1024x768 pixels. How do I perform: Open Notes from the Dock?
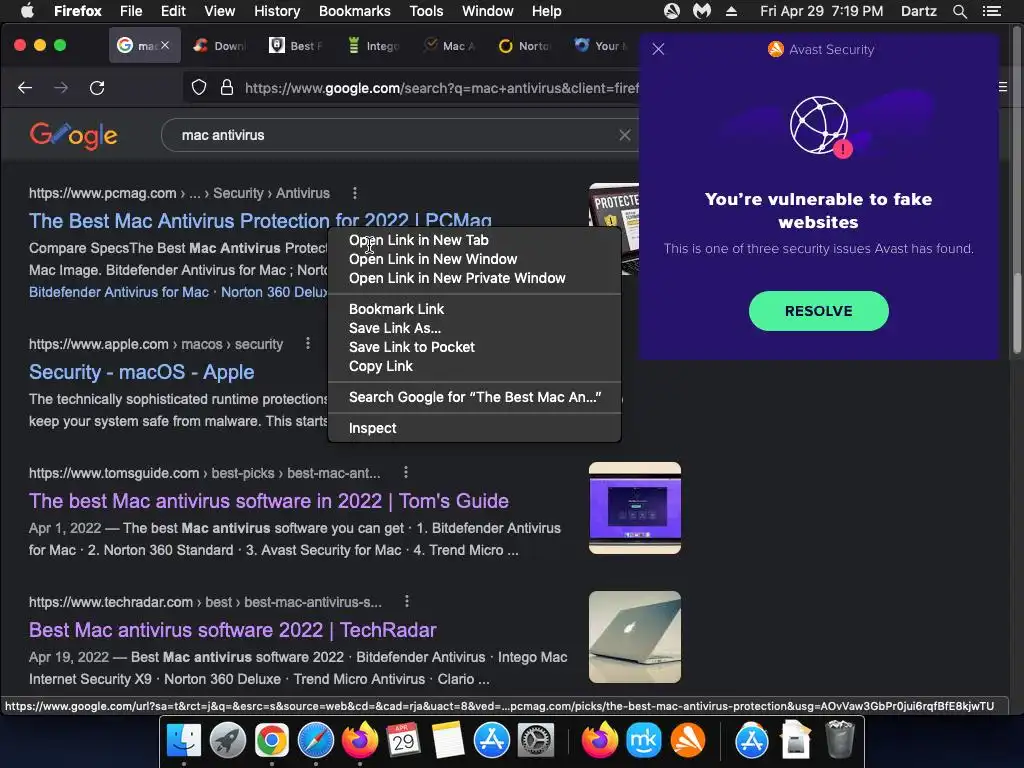tap(447, 741)
